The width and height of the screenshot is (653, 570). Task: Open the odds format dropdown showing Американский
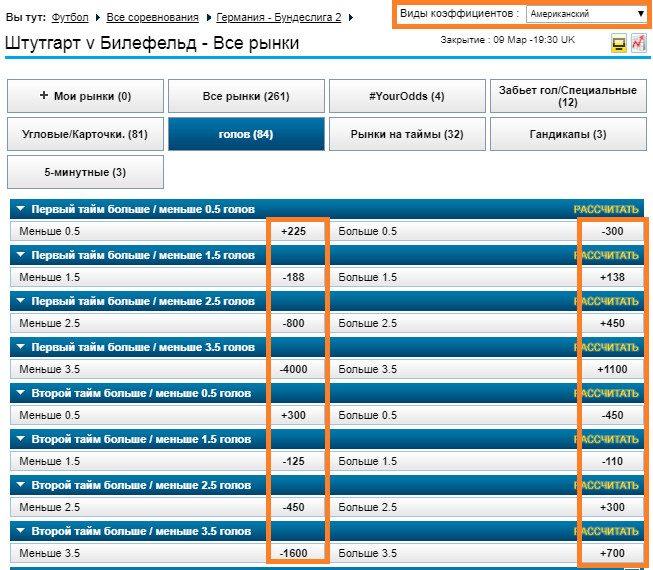(x=587, y=14)
